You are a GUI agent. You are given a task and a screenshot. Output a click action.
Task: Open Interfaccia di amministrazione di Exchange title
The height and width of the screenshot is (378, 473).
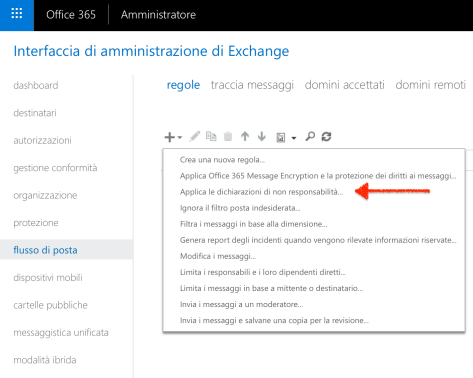151,51
